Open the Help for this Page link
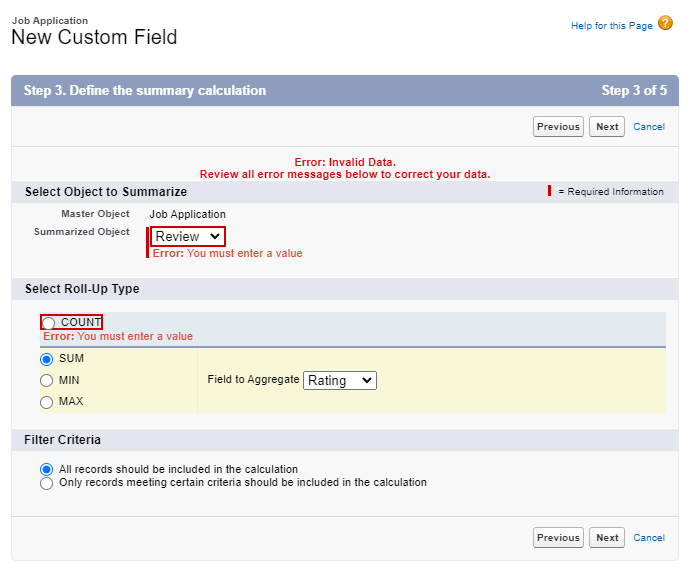 click(611, 26)
